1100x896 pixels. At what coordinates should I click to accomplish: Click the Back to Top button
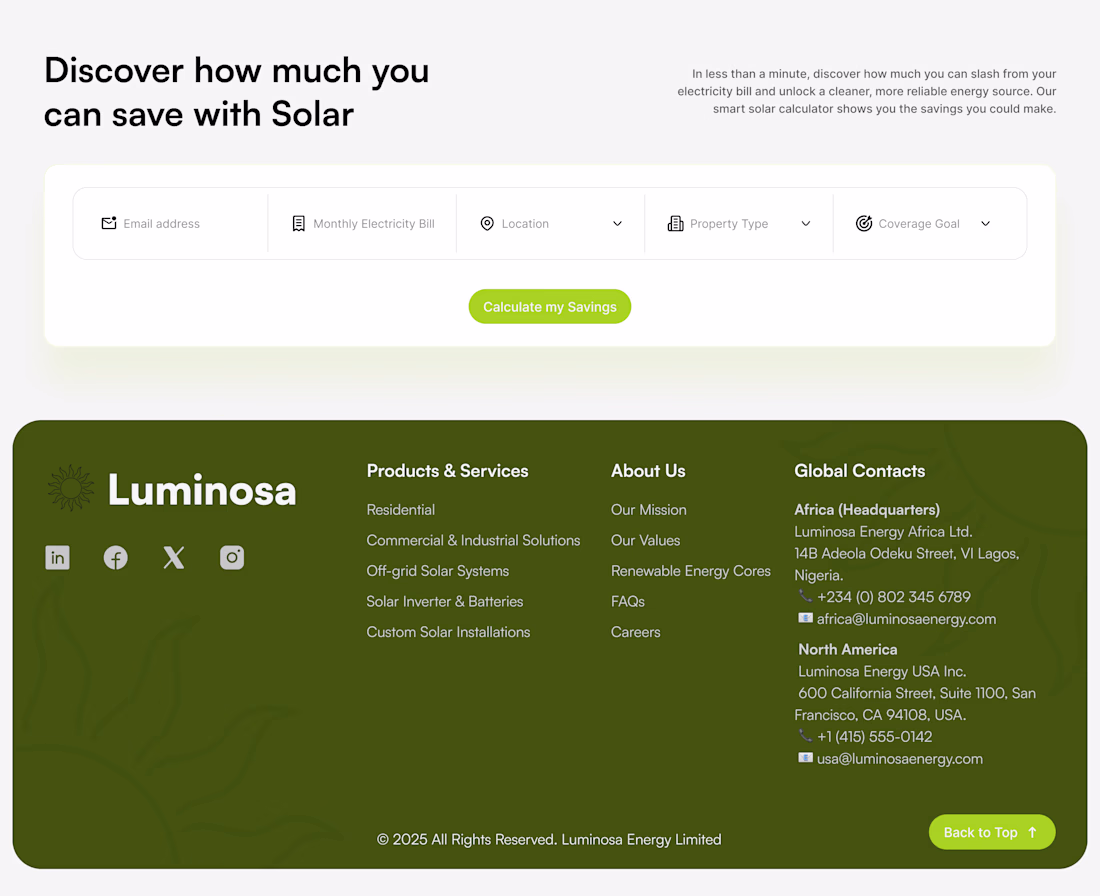coord(992,832)
